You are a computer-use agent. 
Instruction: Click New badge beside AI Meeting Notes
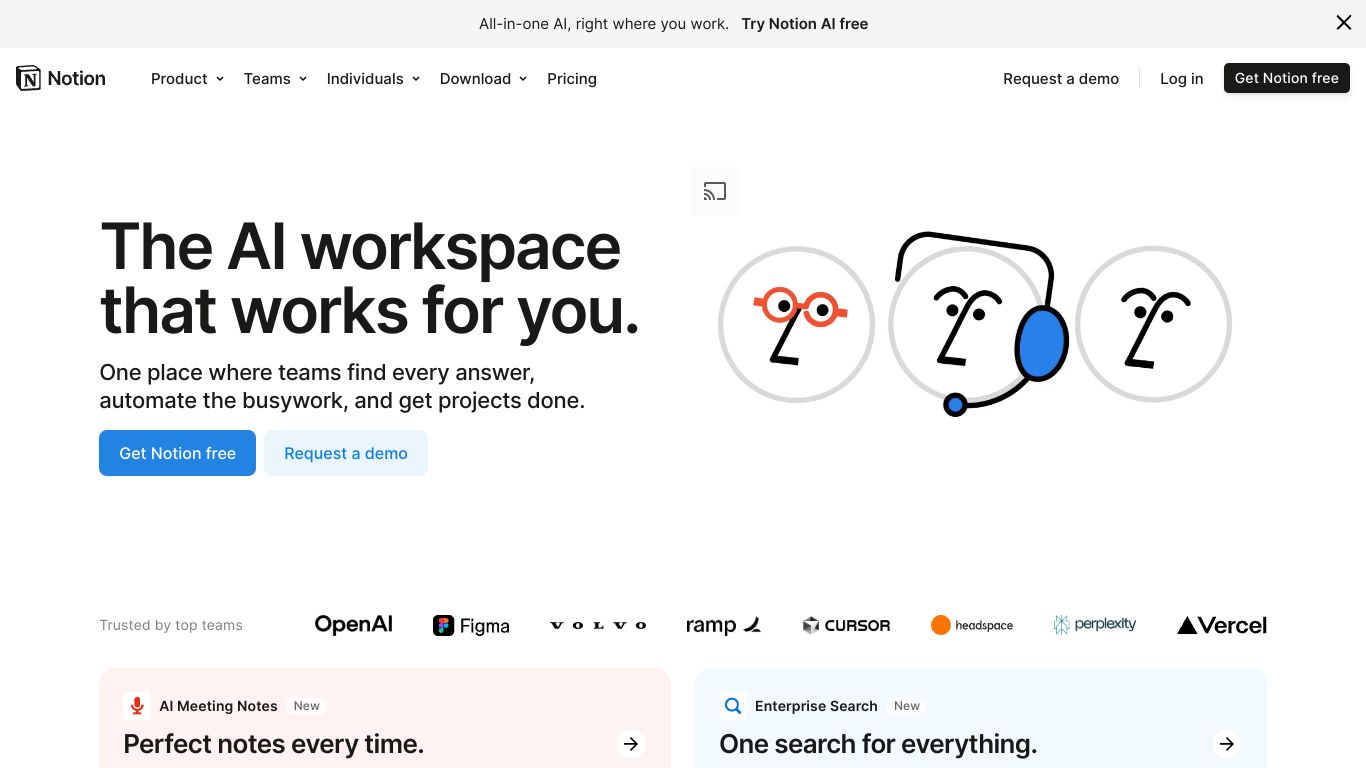coord(307,706)
